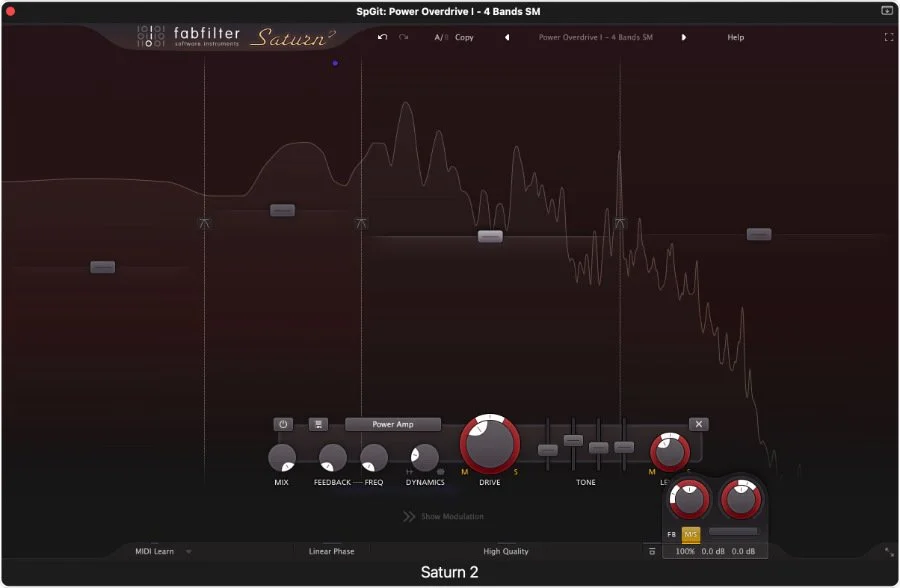Click the gate/compress icon right of Dynamics
Viewport: 900px width, 588px height.
tap(440, 472)
